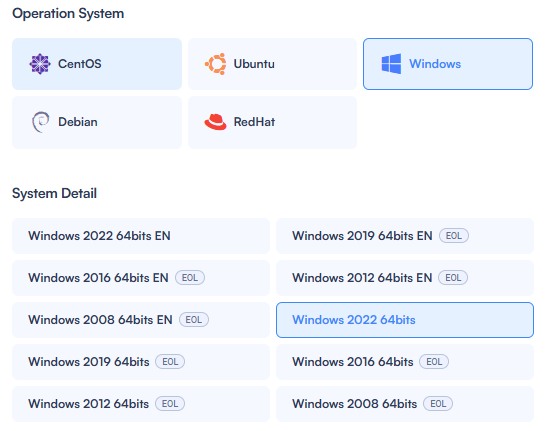Click EOL badge on Windows 2016 64bits EN
546x431 pixels.
point(190,277)
